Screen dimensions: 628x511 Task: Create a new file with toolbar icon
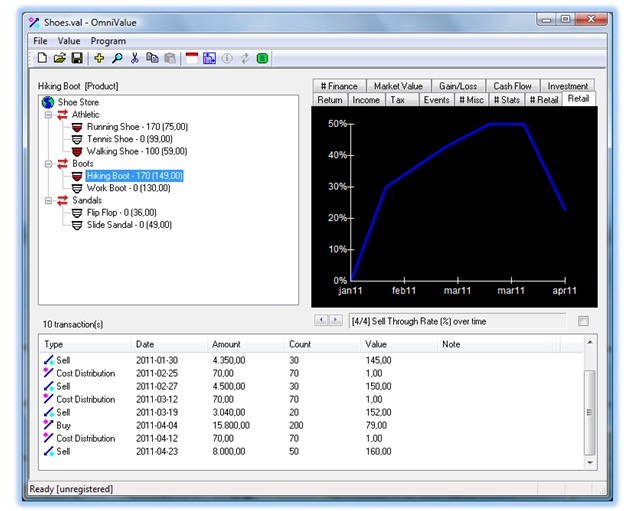click(42, 58)
